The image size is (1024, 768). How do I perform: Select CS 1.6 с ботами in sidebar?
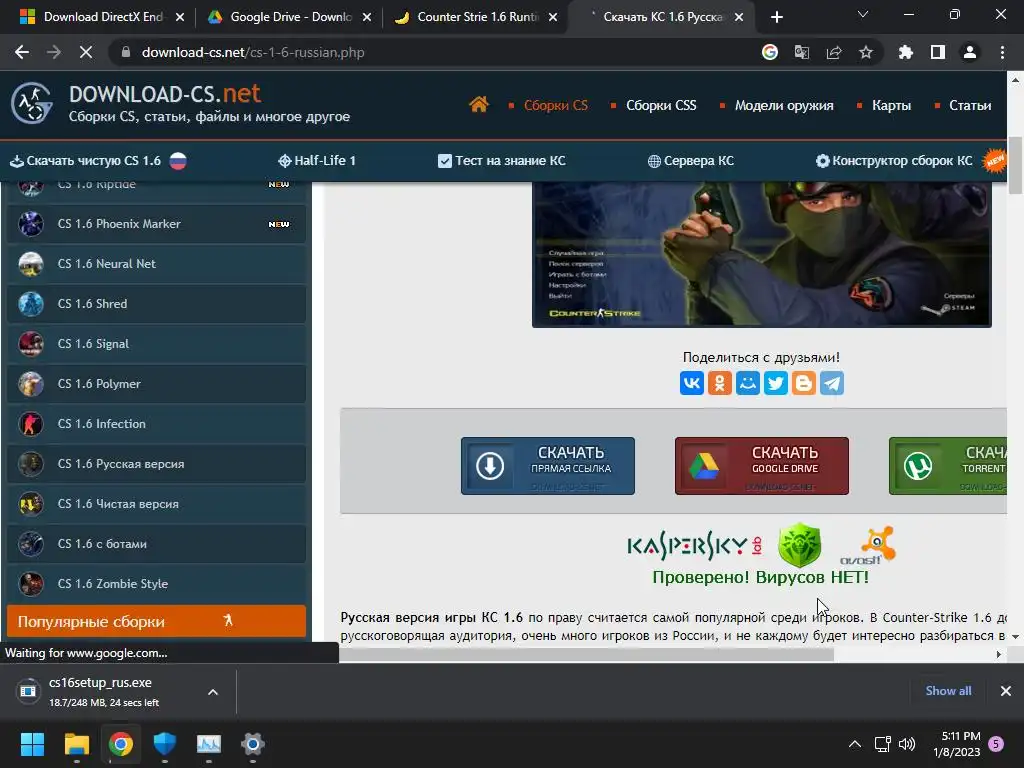(x=156, y=543)
